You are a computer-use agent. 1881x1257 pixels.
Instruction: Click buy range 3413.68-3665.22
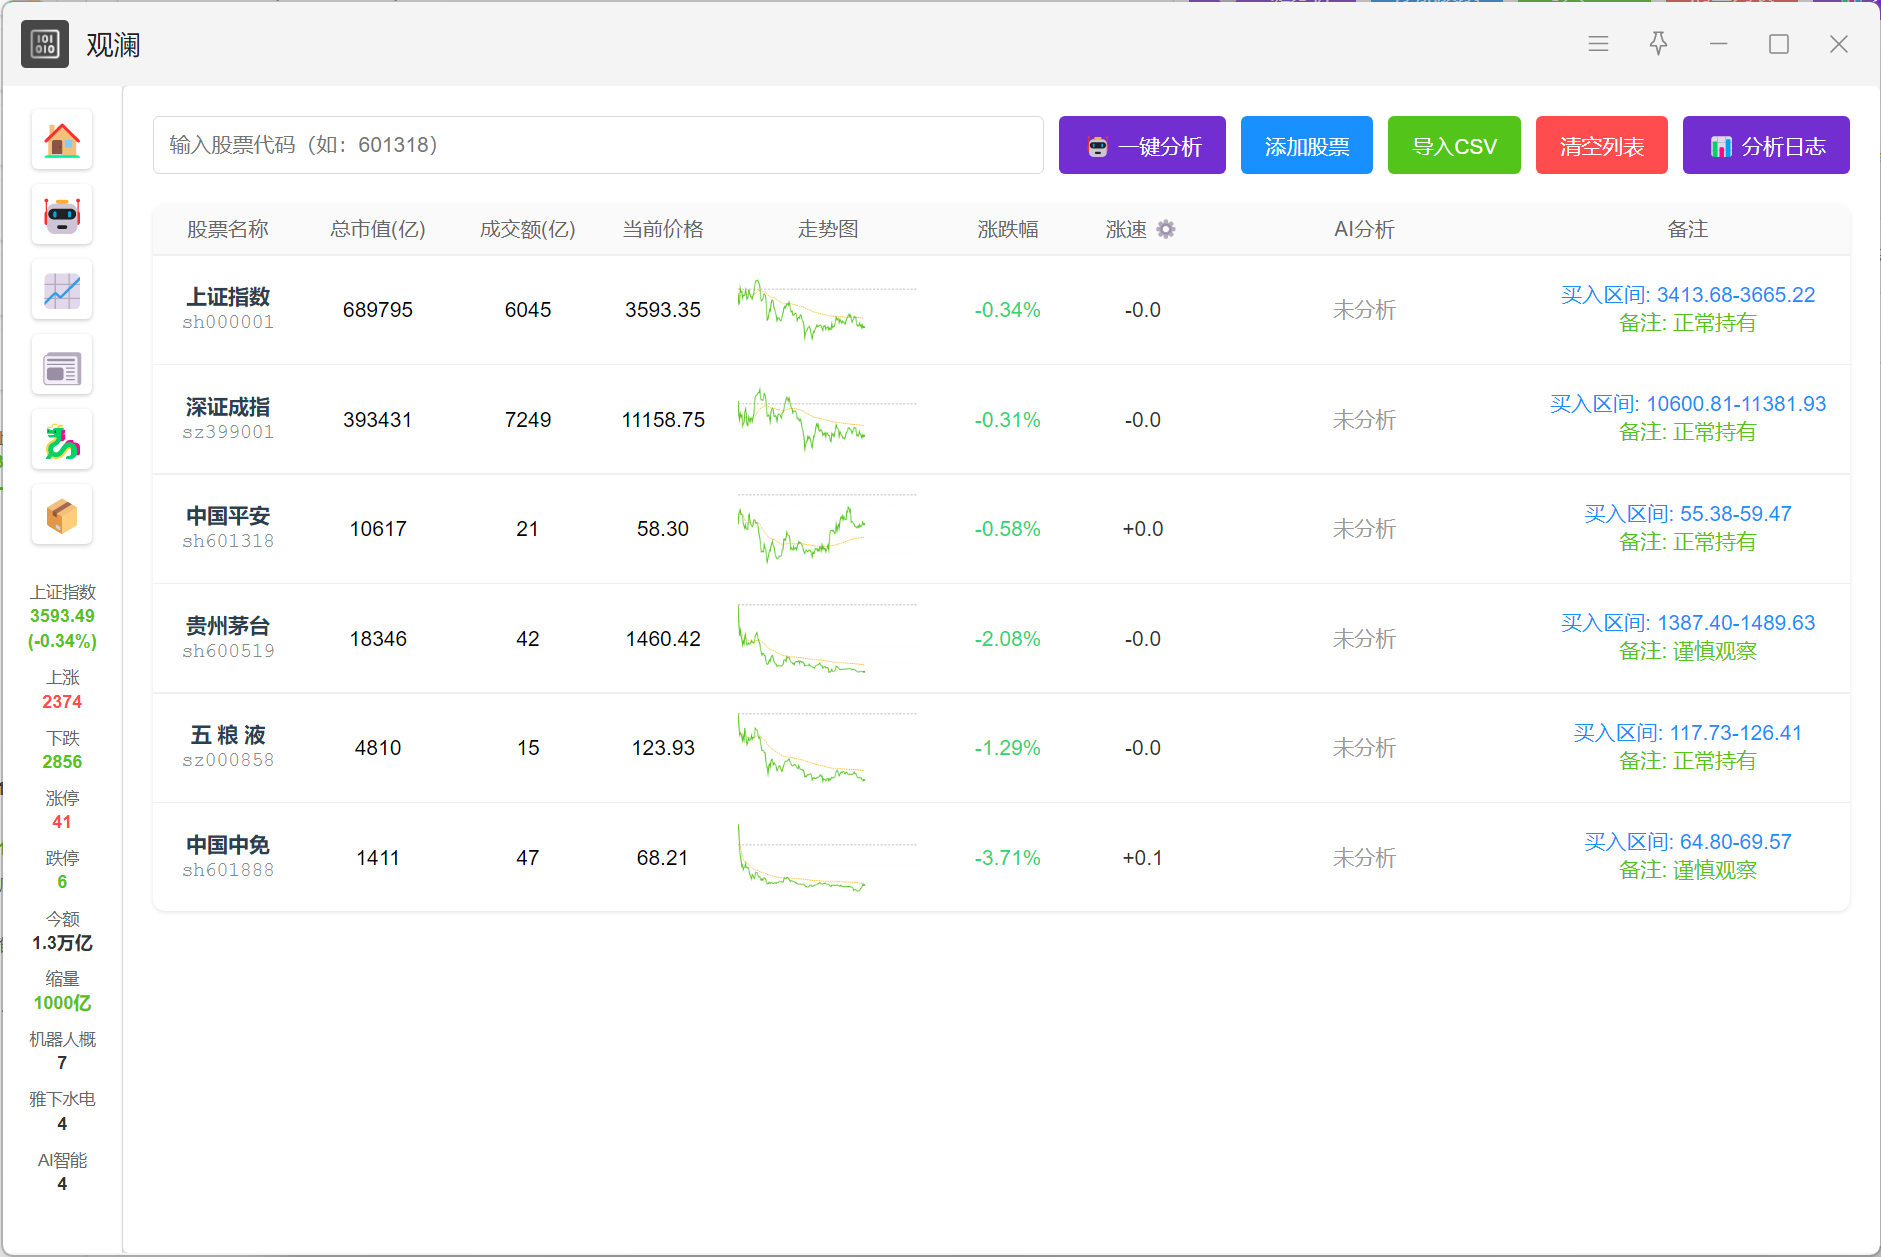pyautogui.click(x=1688, y=295)
